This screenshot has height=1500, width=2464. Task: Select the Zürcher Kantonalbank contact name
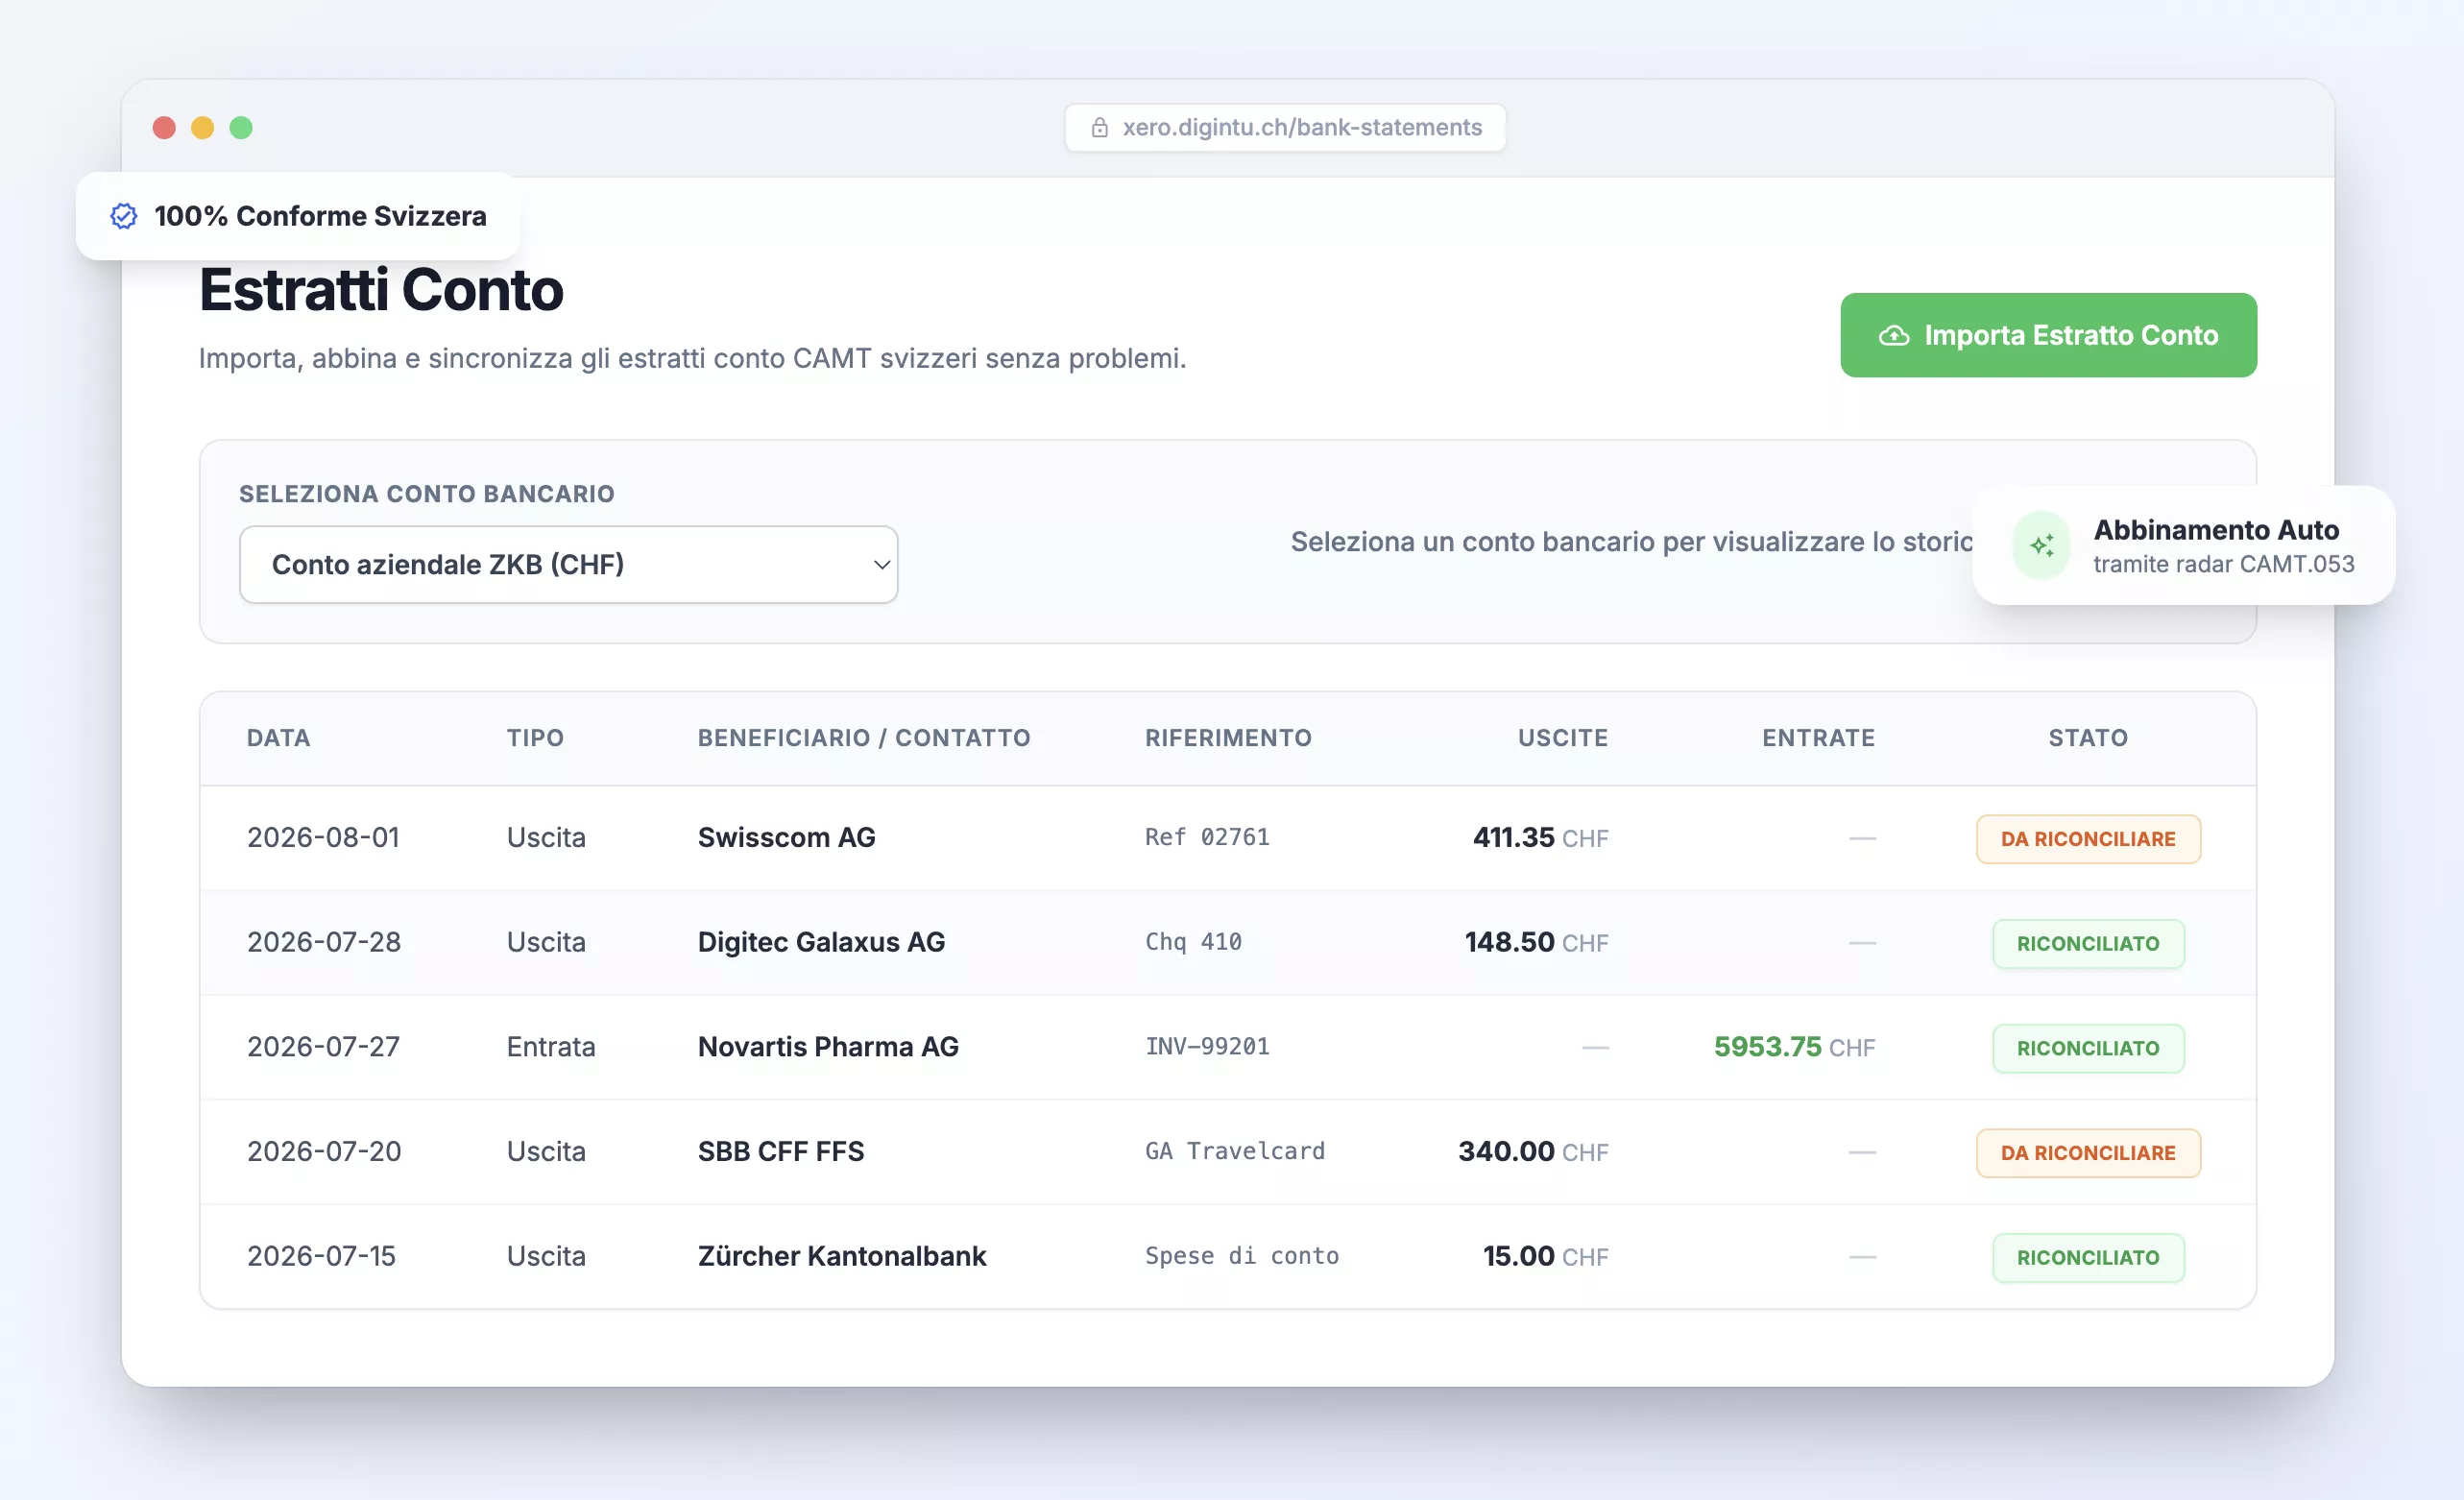pyautogui.click(x=842, y=1256)
